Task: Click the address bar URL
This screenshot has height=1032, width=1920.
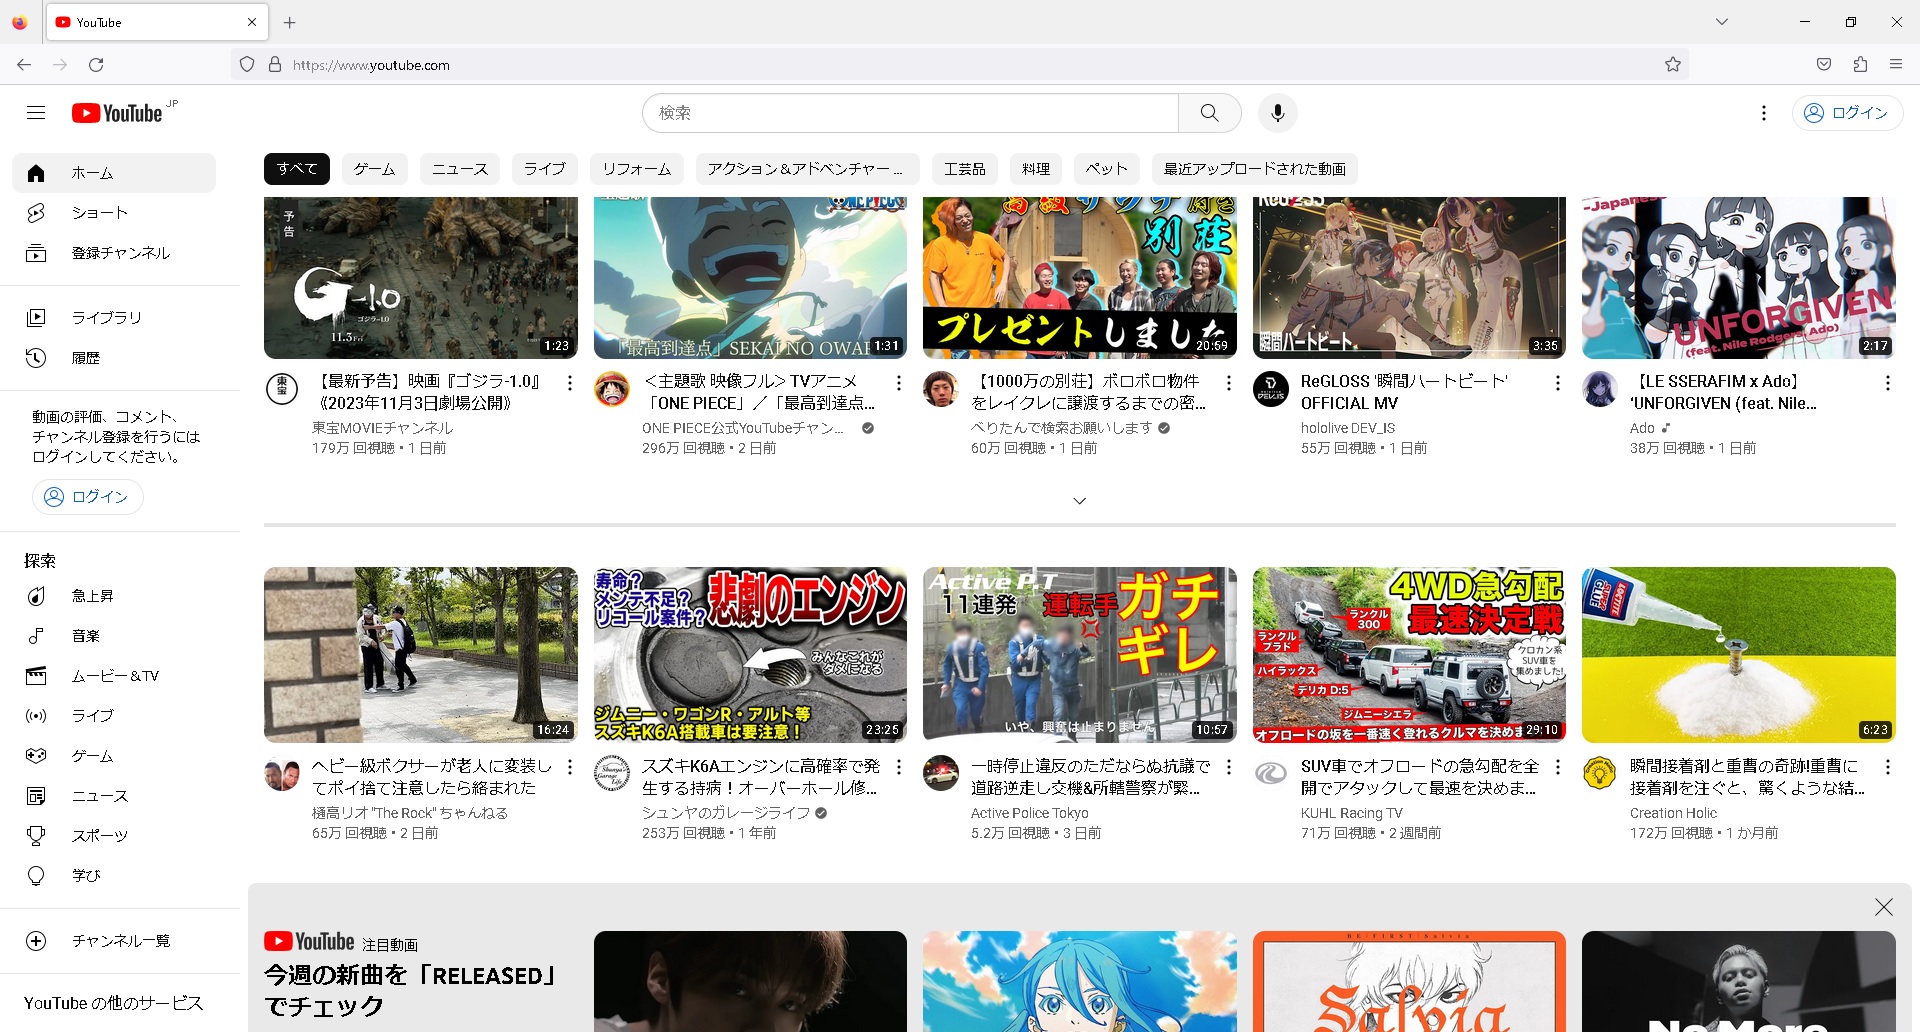Action: click(x=371, y=65)
